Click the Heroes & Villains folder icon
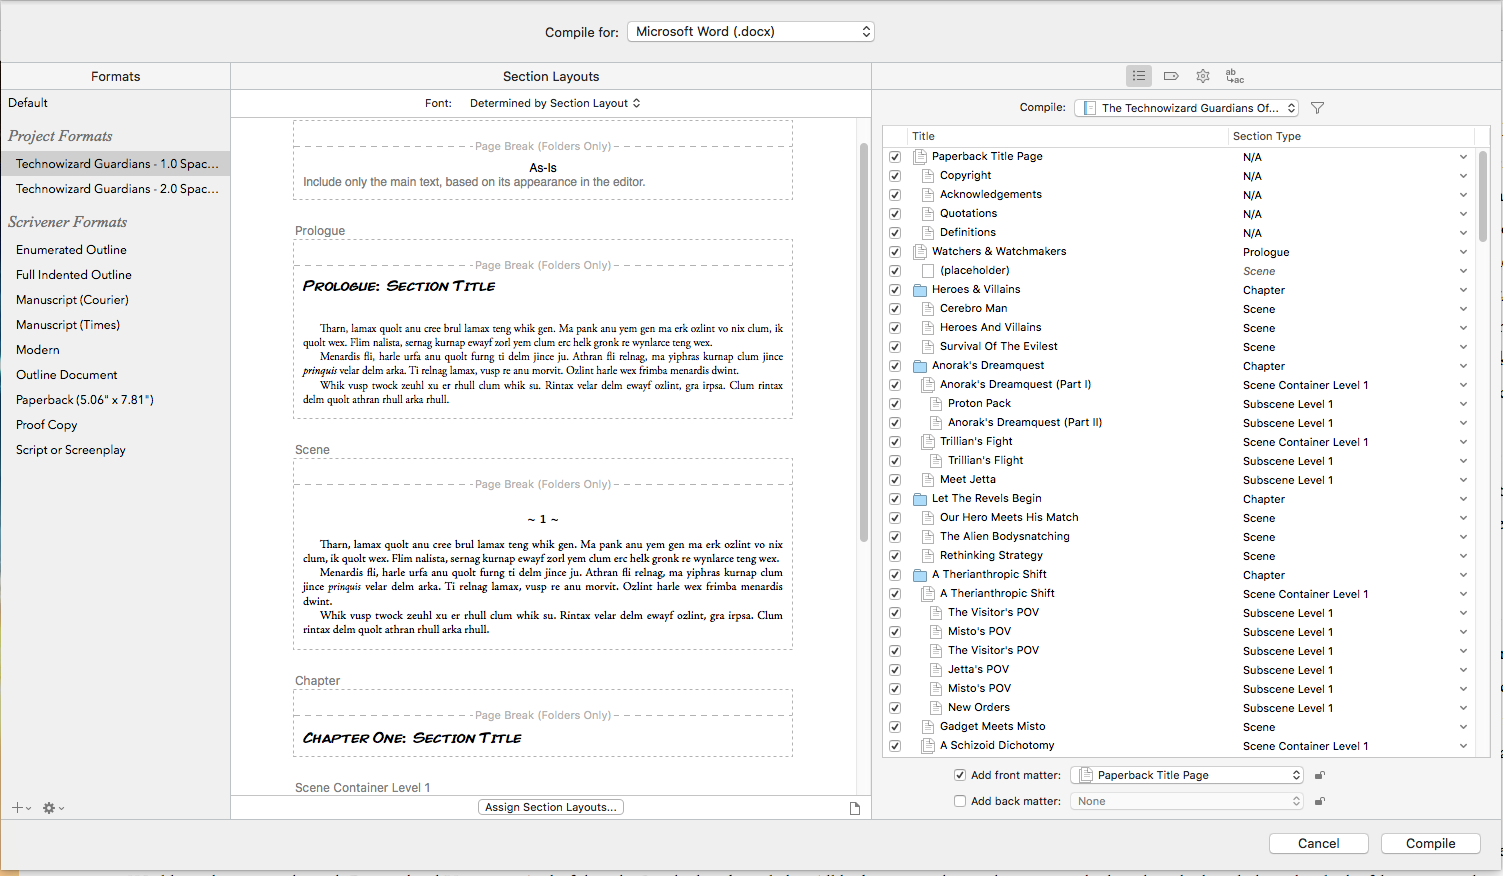This screenshot has height=876, width=1503. coord(920,290)
